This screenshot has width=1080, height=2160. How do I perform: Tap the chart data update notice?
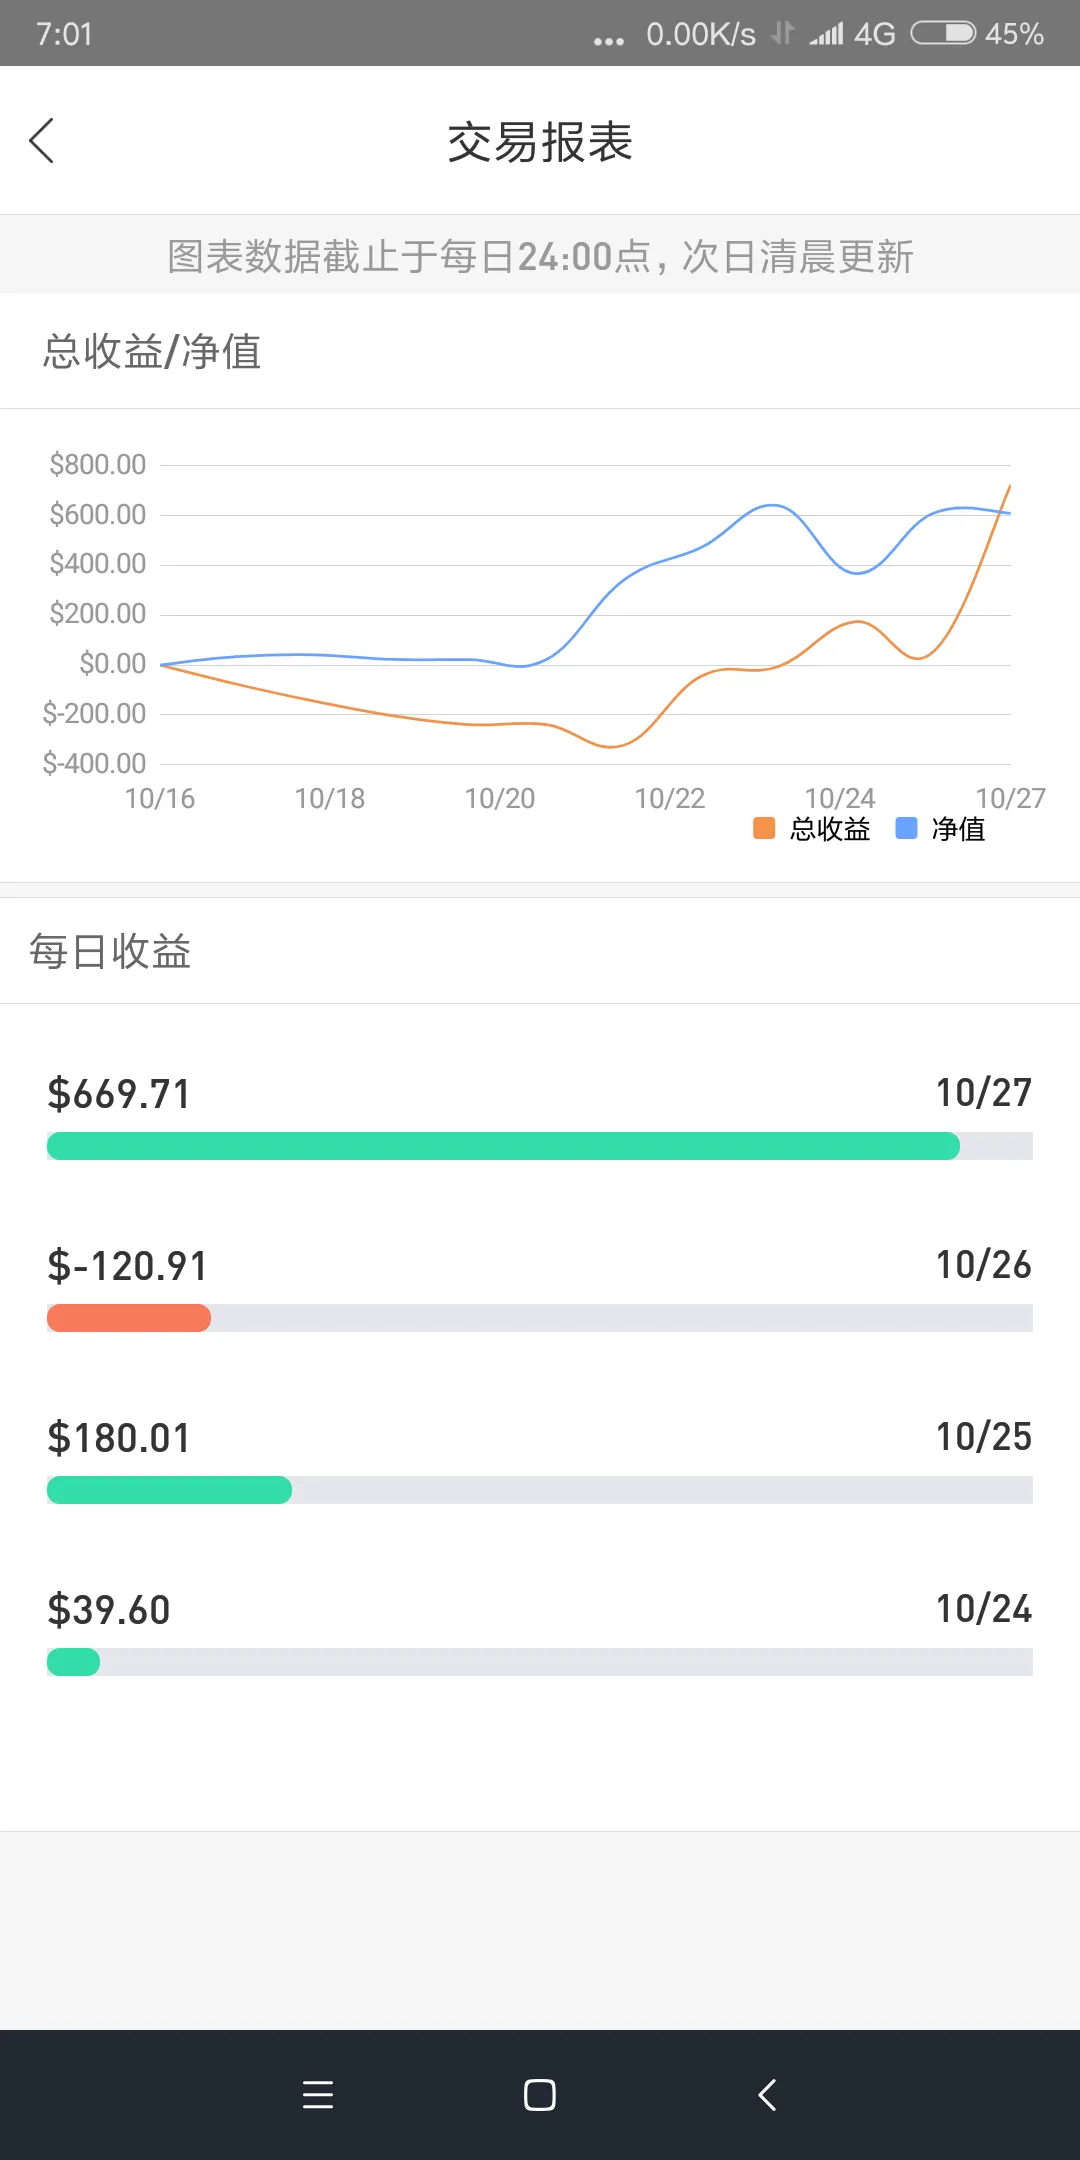click(x=540, y=257)
